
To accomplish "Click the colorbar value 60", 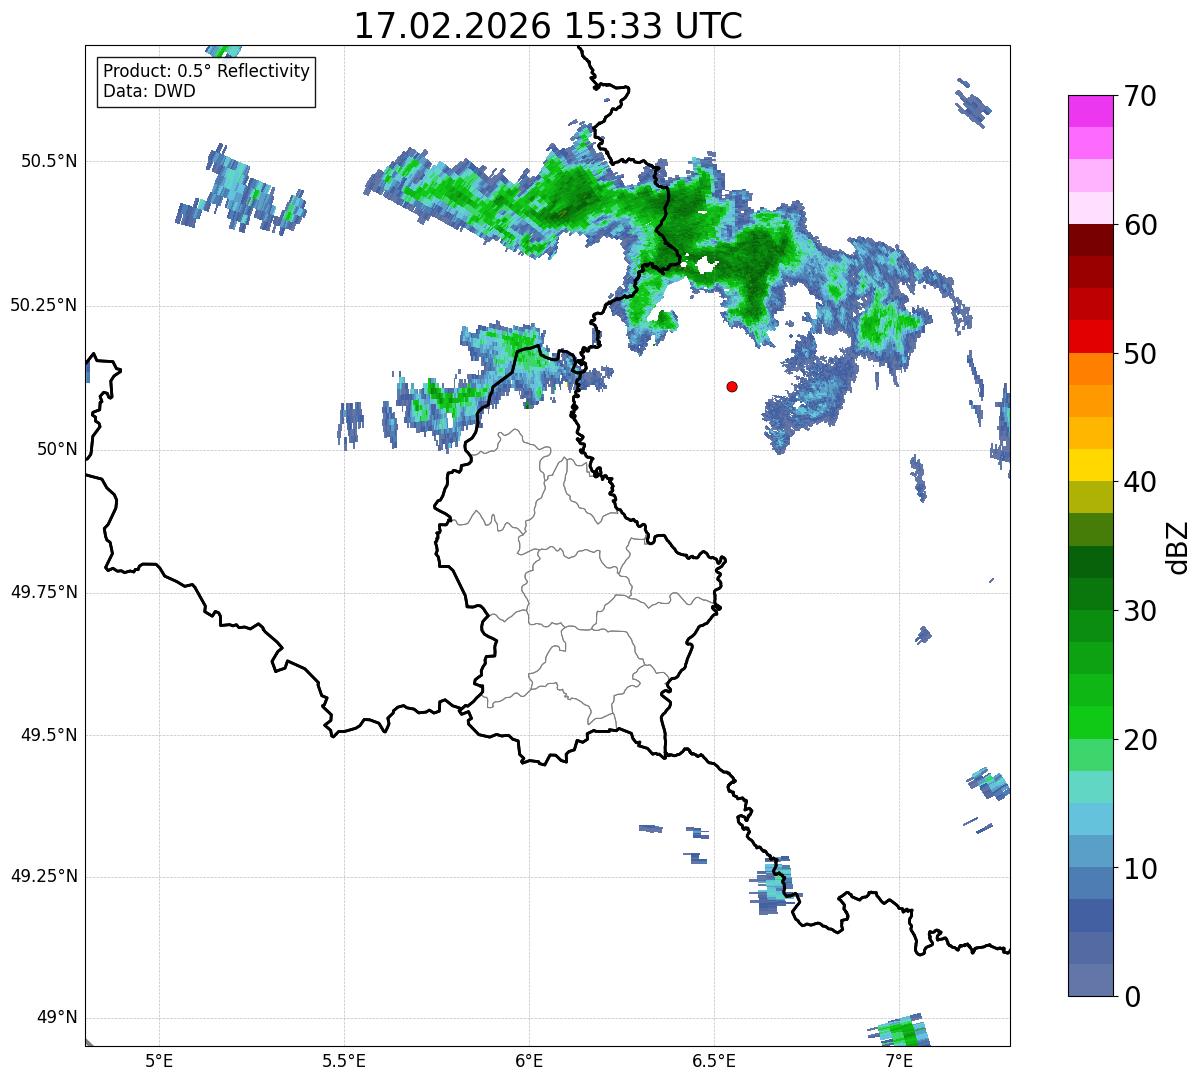I will [x=1140, y=225].
